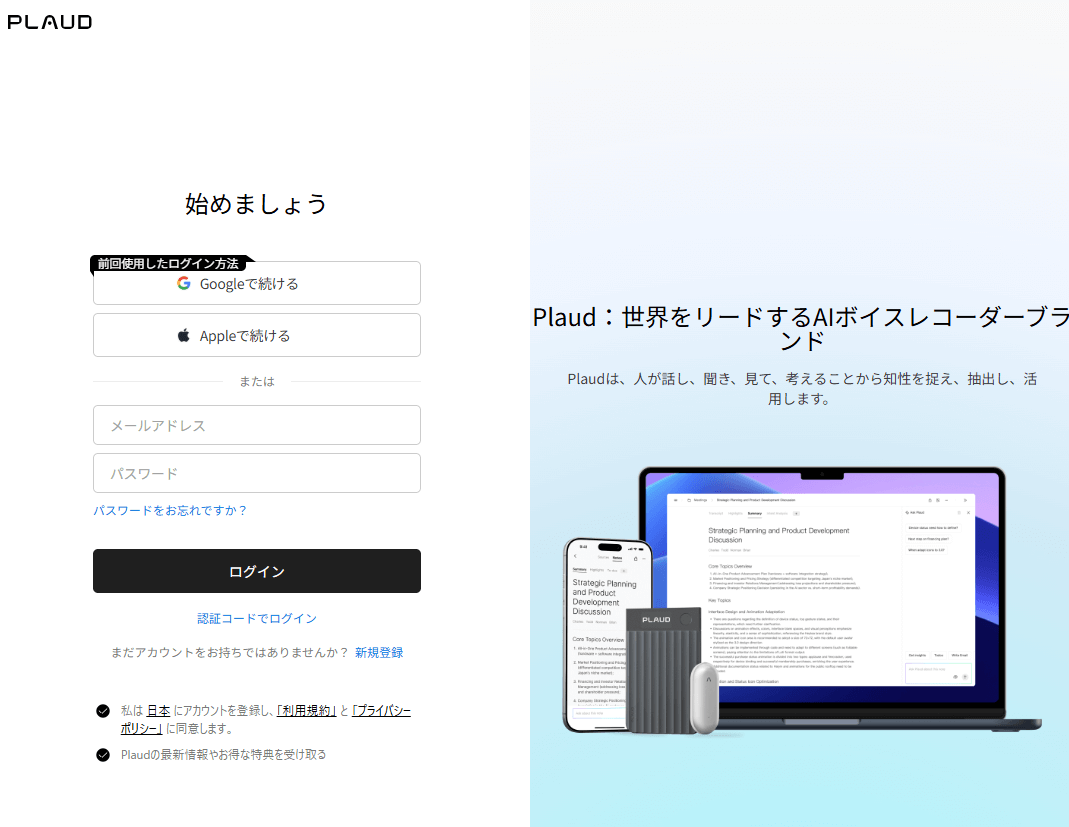Uncheck the terms and privacy agreement checkbox
Viewport: 1069px width, 827px height.
point(103,711)
